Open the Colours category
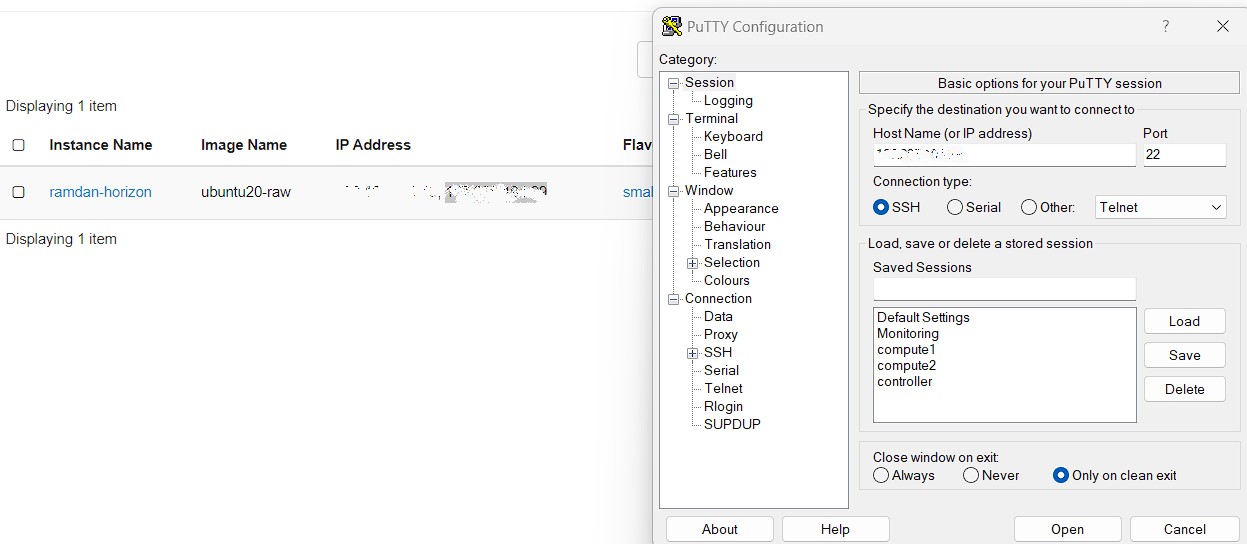The width and height of the screenshot is (1247, 544). [727, 280]
